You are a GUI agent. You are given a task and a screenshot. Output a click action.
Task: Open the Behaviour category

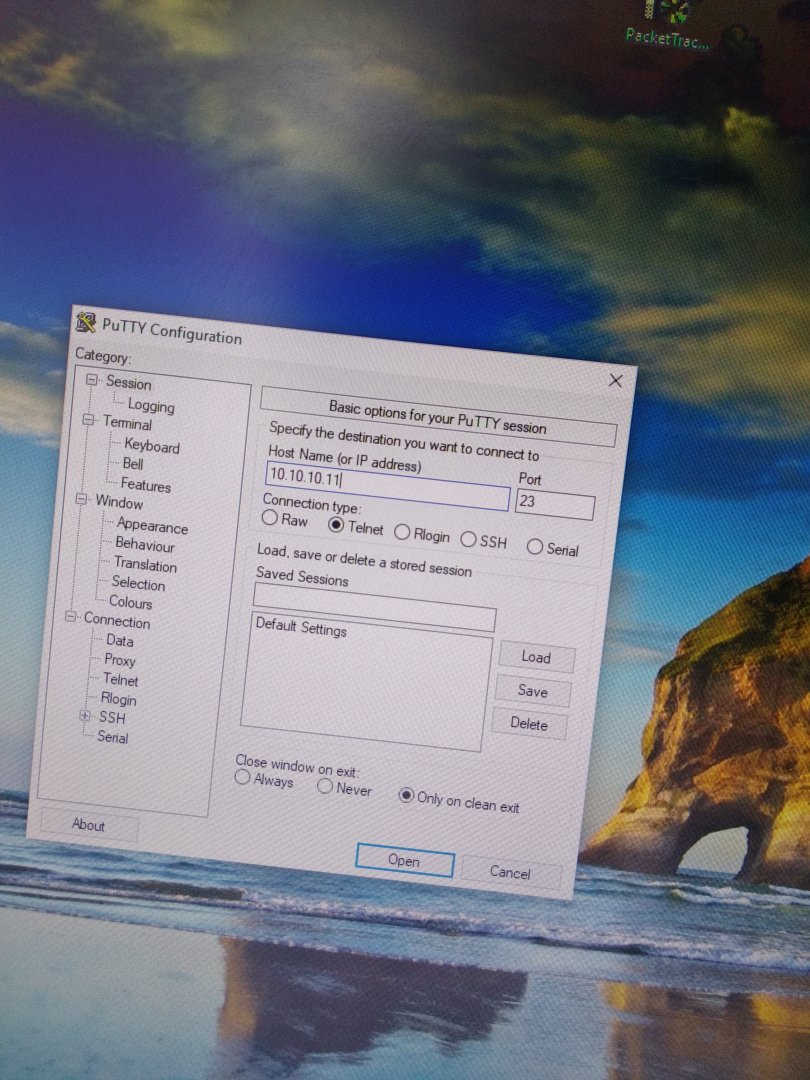[x=145, y=546]
